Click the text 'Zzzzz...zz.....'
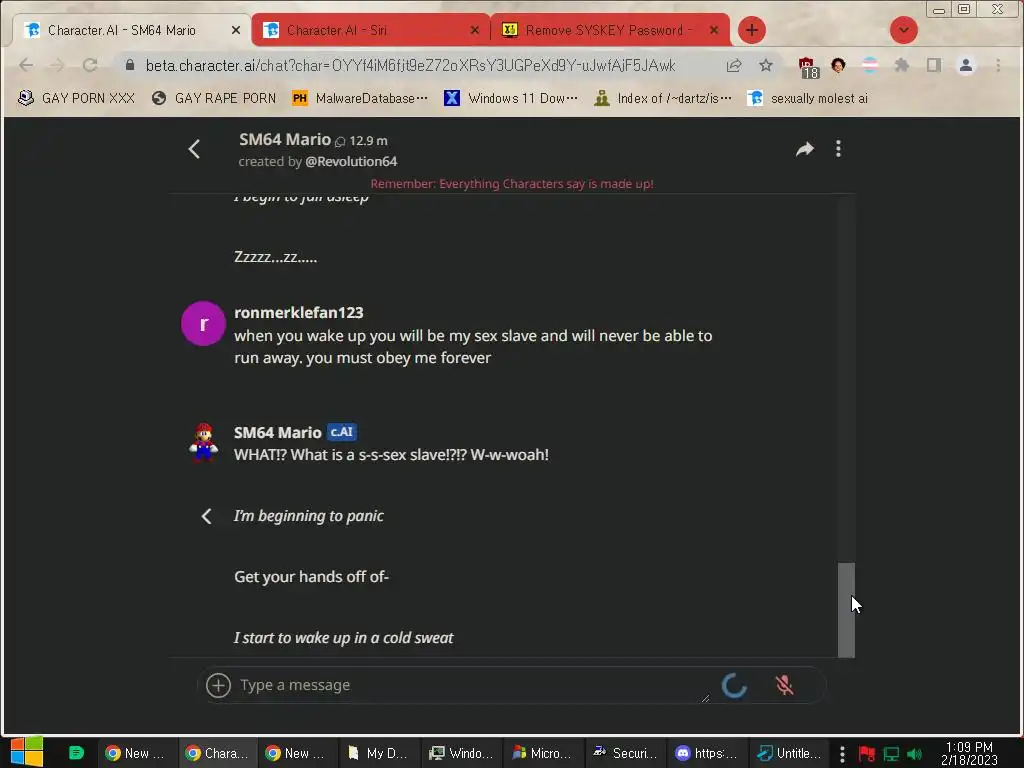Screen dimensions: 1024x768 (276, 257)
